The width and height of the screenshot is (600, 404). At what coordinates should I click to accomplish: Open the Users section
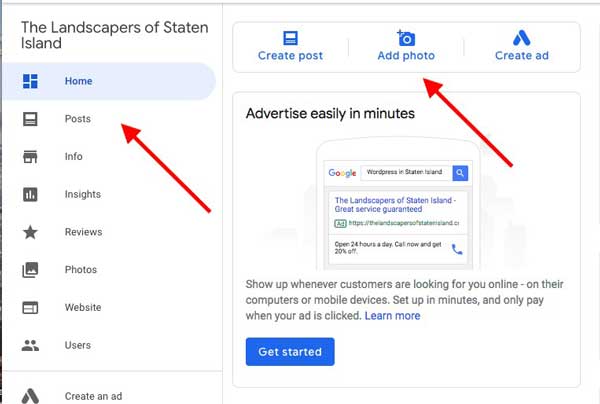coord(109,345)
